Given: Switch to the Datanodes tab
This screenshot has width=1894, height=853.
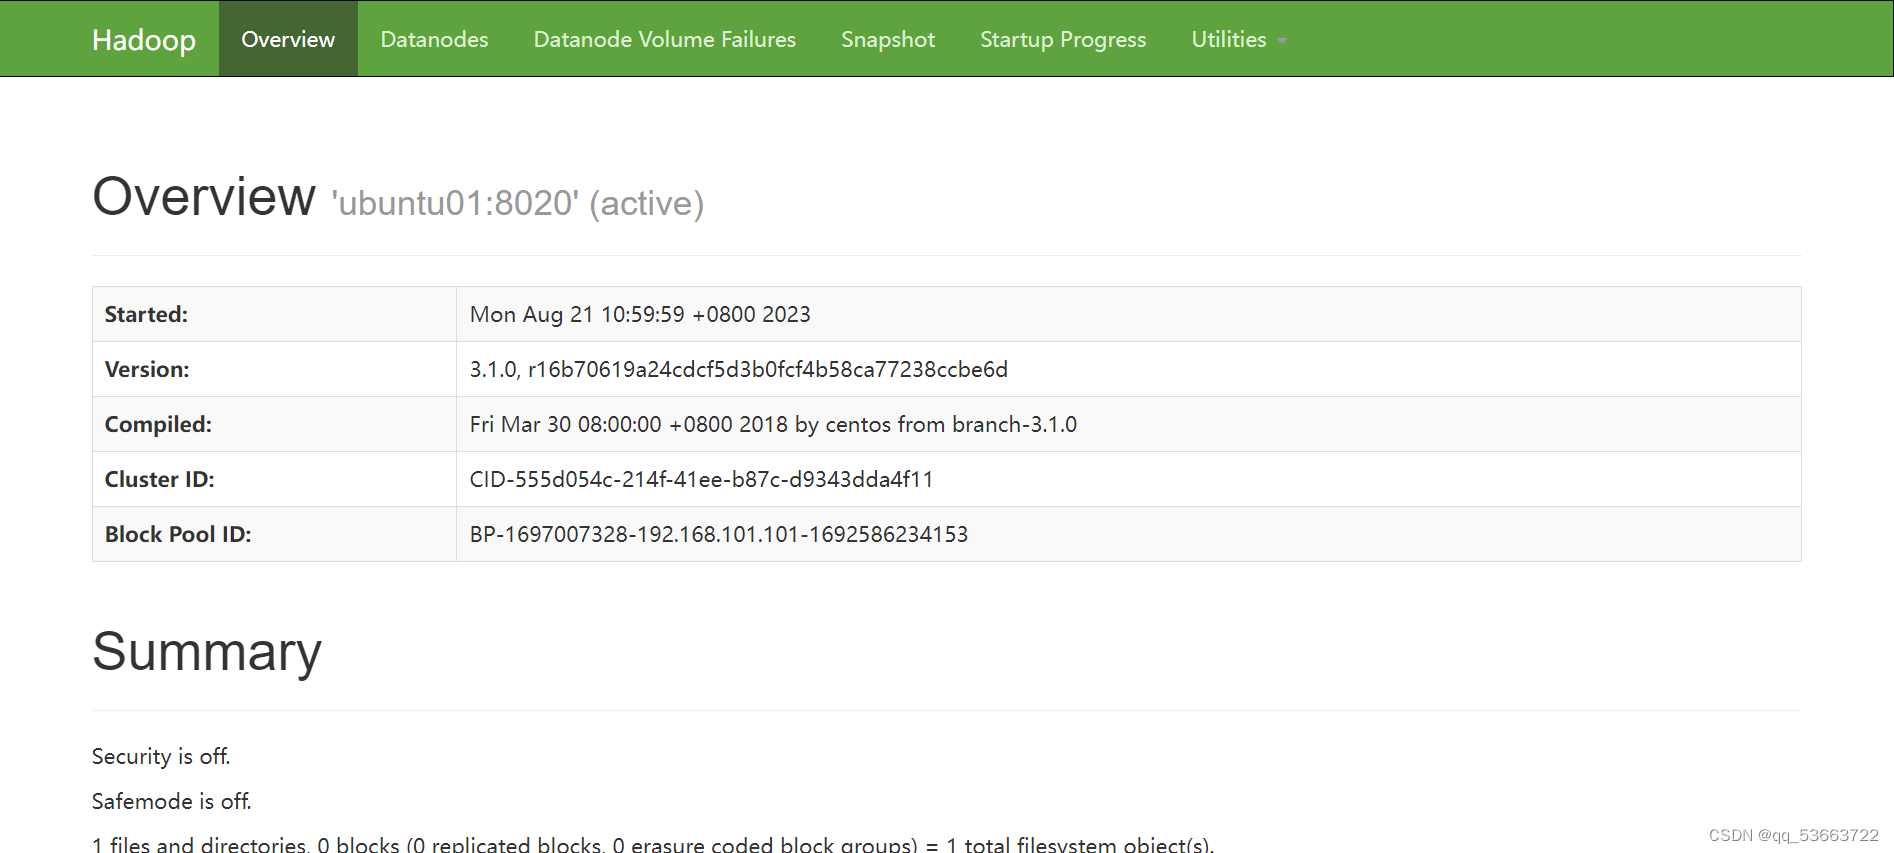Looking at the screenshot, I should pos(434,39).
